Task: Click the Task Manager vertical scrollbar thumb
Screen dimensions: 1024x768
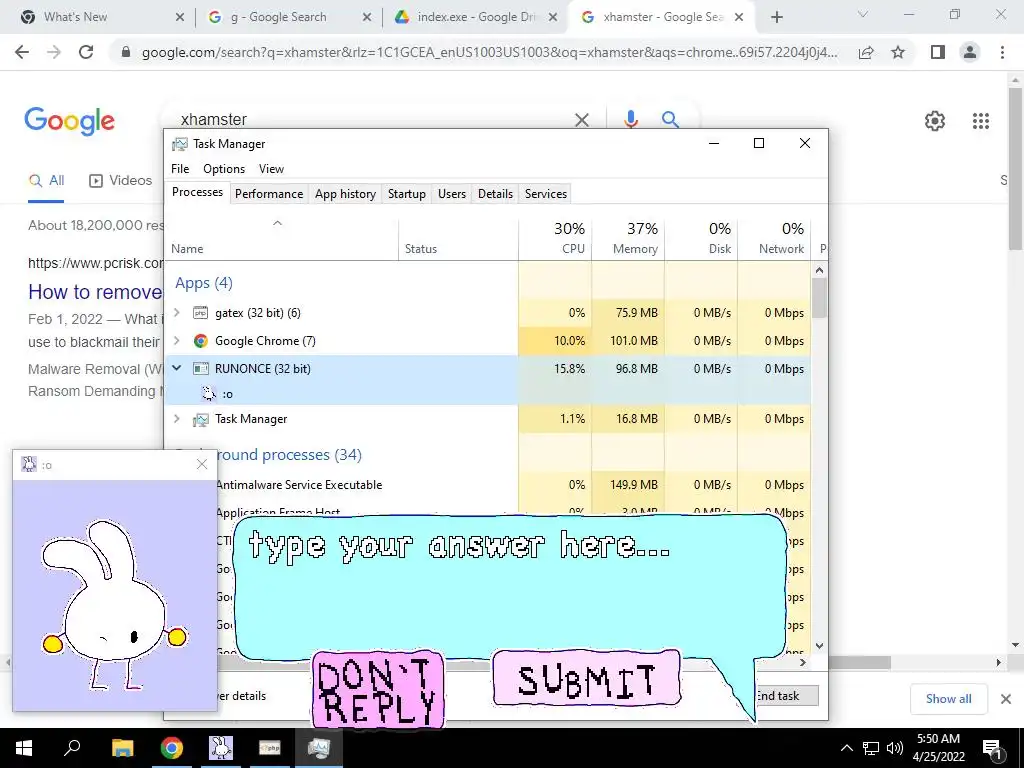Action: pos(819,298)
